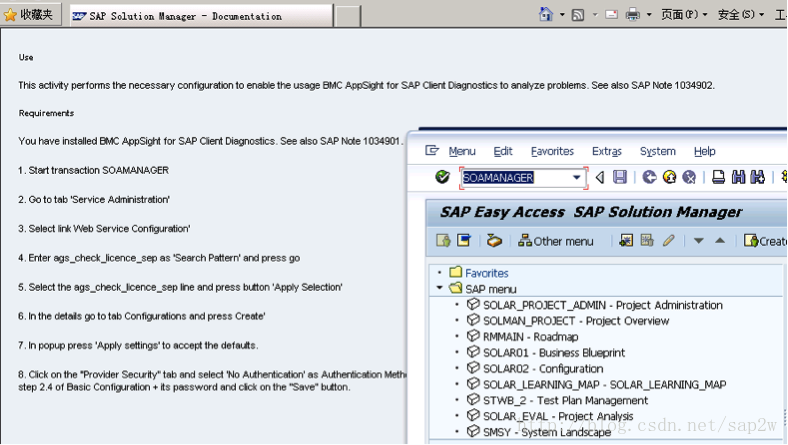
Task: Open the 安全(S) Safety dropdown
Action: 741,15
